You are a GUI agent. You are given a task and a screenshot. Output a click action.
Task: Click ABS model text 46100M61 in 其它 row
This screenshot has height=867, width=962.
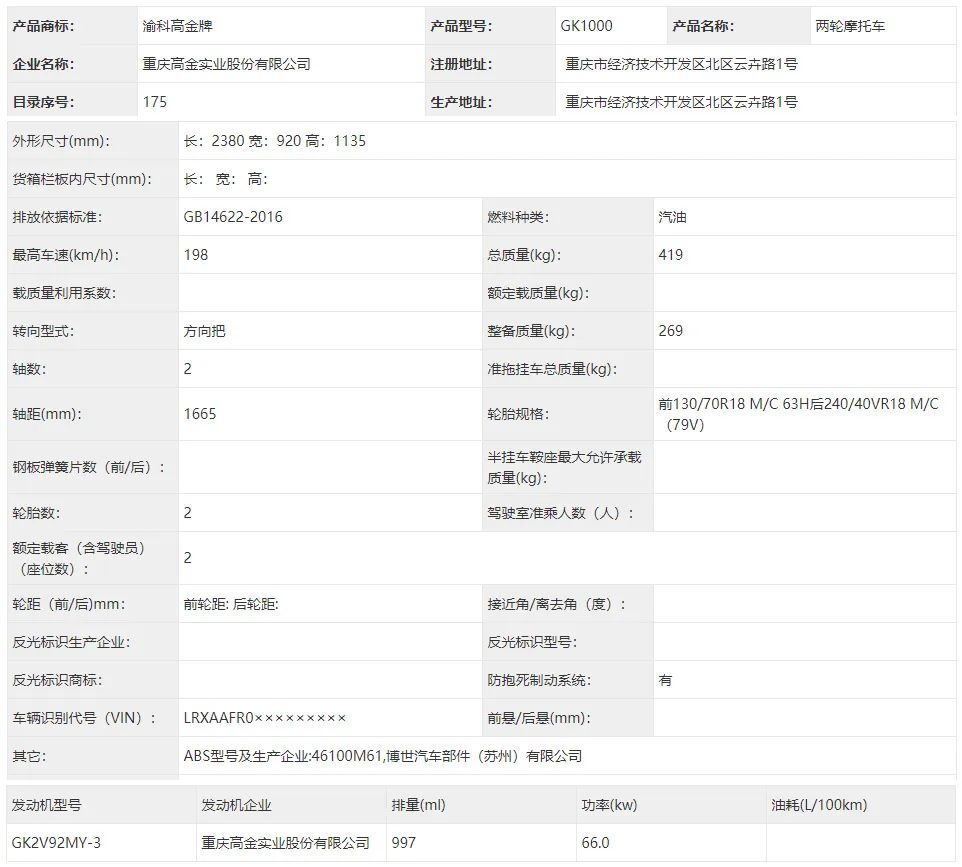point(347,757)
